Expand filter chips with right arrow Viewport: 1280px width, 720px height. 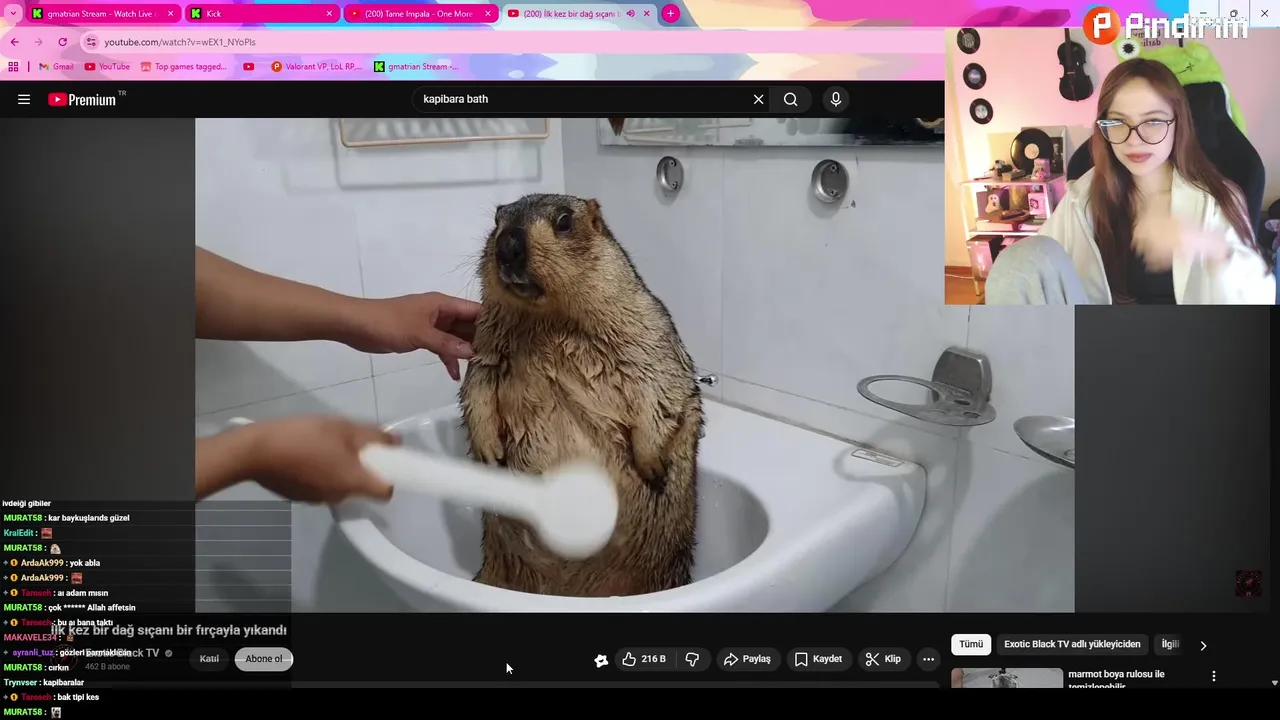pos(1203,646)
